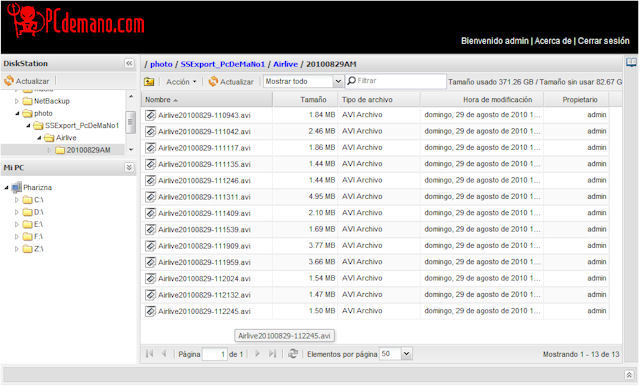Expand the D:\ drive arrow
Viewport: 640px width, 387px height.
[x=17, y=212]
